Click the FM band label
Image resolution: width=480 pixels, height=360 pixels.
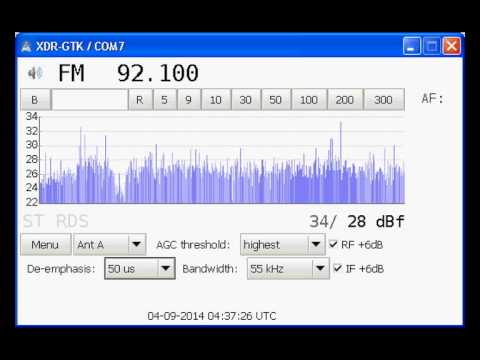71,73
